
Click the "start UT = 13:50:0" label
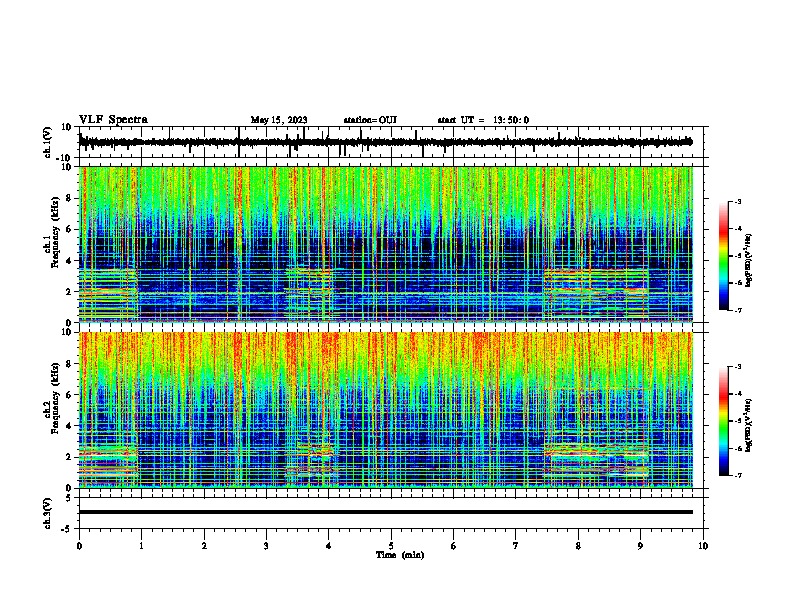[483, 120]
